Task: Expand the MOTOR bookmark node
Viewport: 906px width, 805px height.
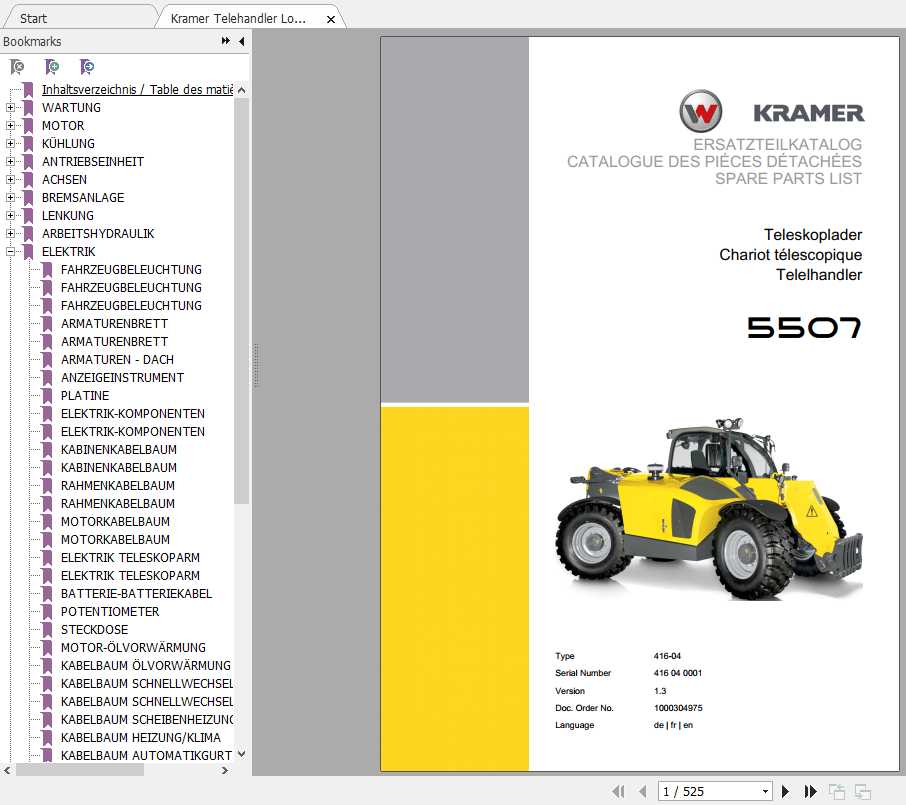Action: (x=10, y=126)
